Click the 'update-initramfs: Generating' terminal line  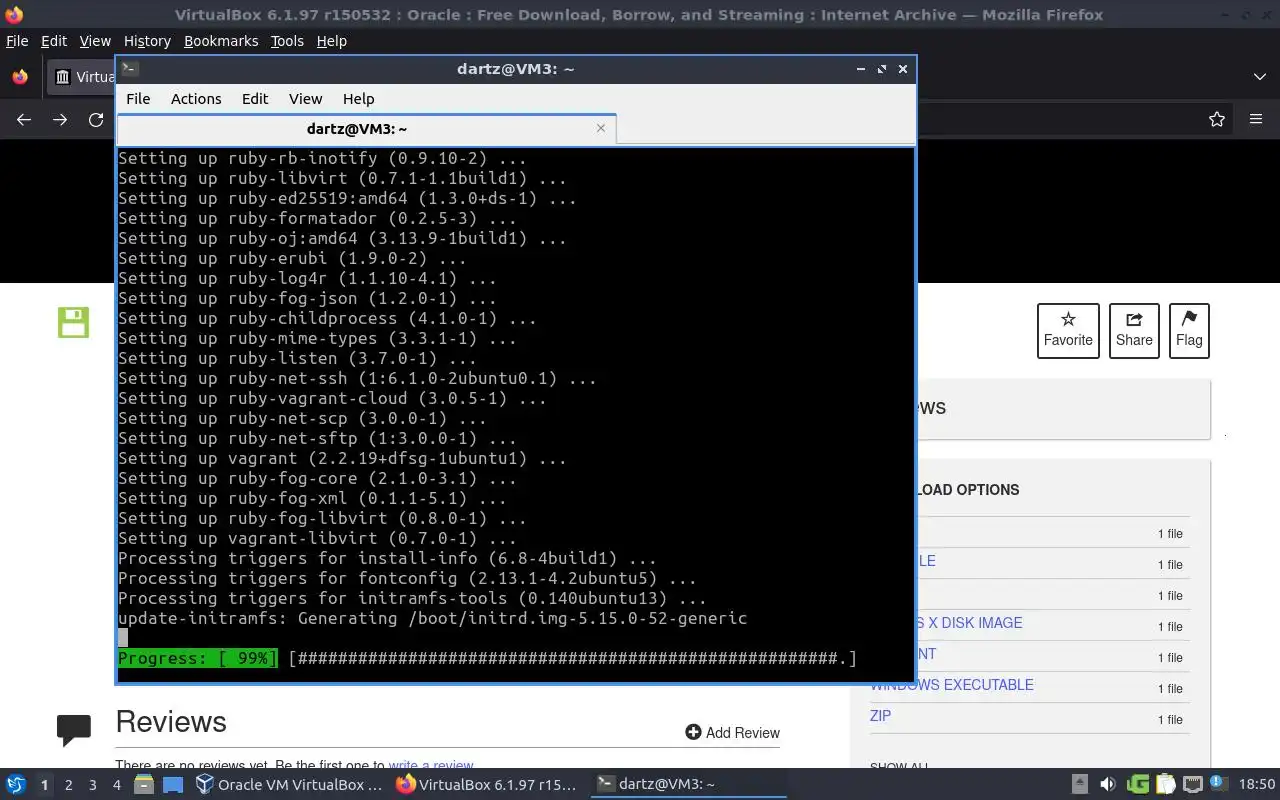432,618
